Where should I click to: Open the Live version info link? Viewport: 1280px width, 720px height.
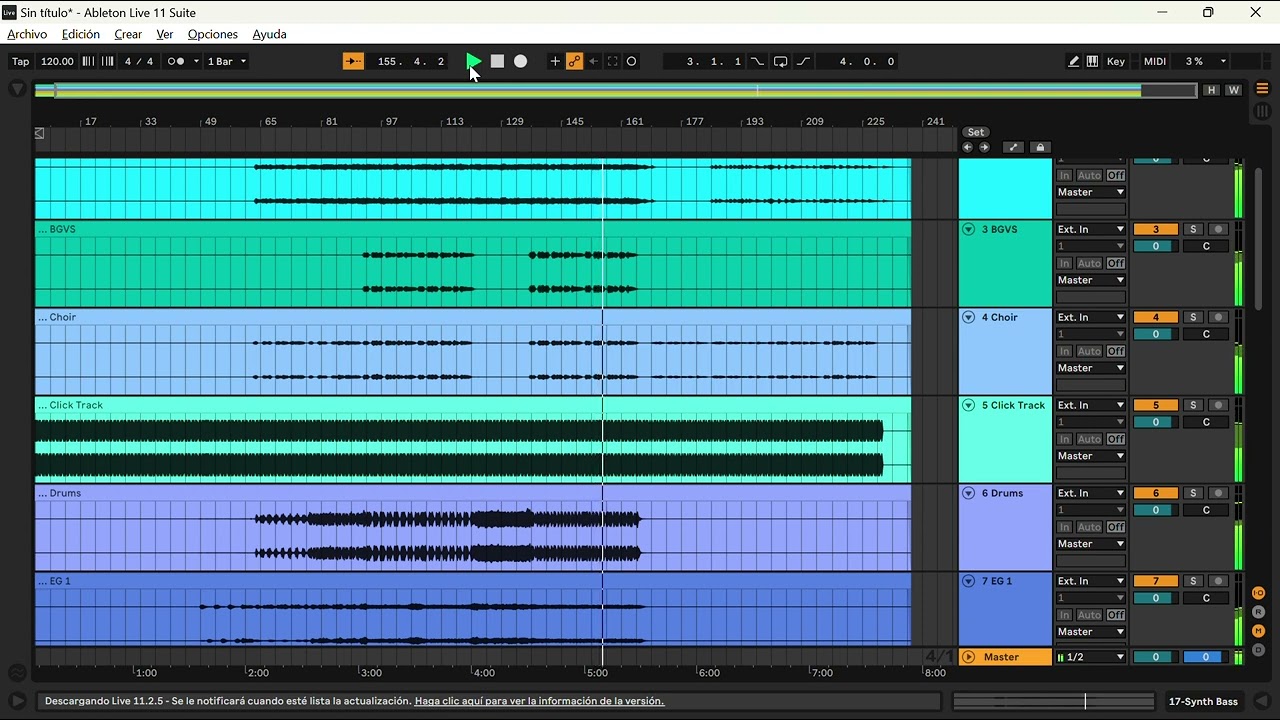click(x=539, y=701)
